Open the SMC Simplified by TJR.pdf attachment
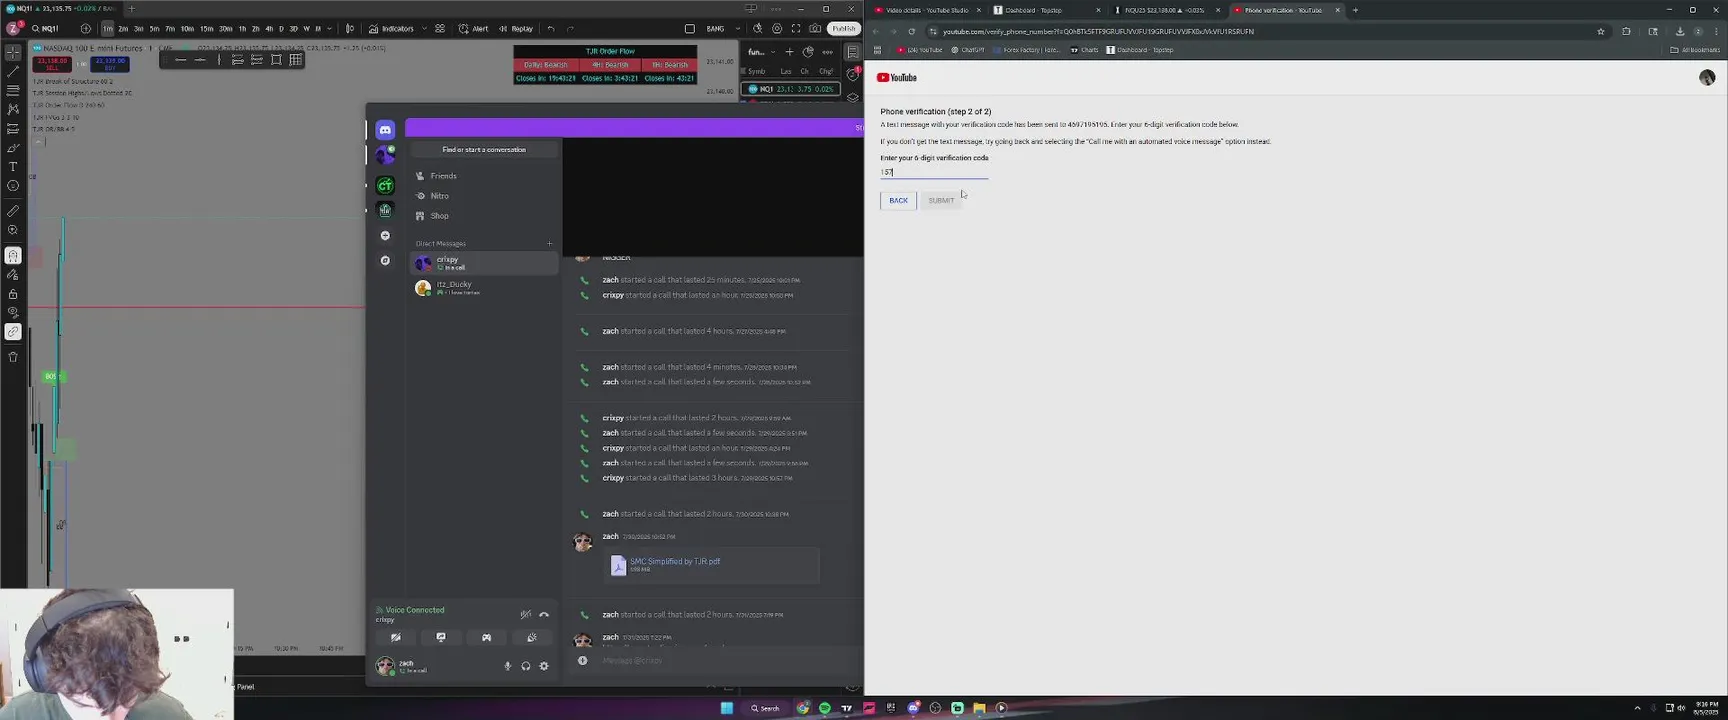This screenshot has height=720, width=1728. click(675, 561)
